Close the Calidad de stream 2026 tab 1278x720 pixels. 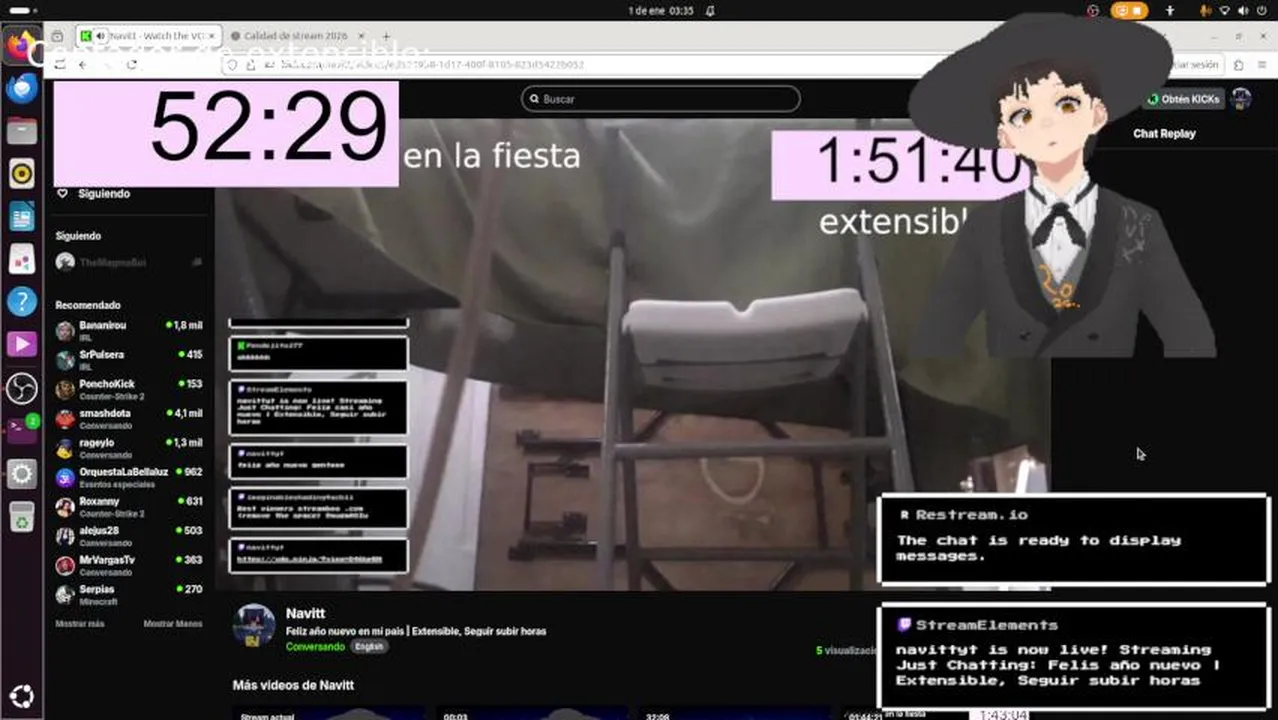[360, 36]
